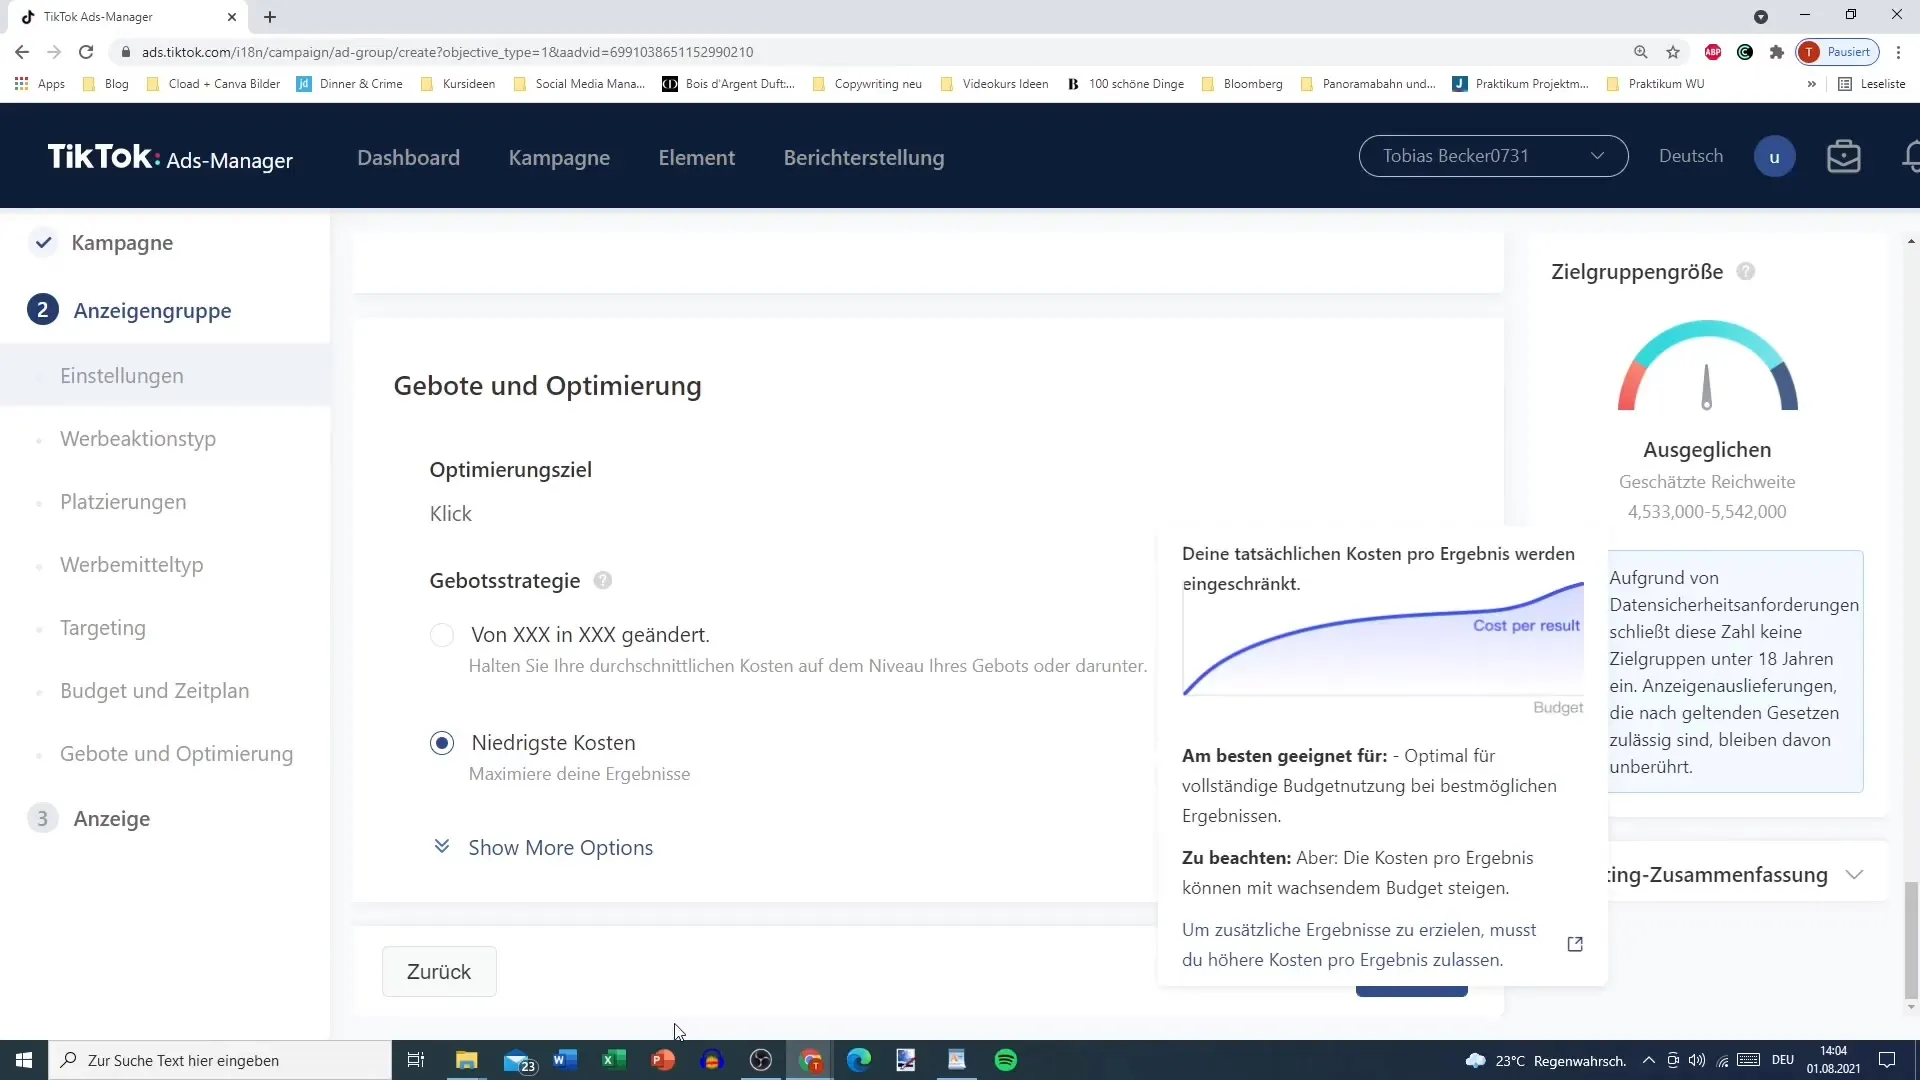The image size is (1920, 1080).
Task: Click the AdBlock Plus extension icon
Action: (x=1713, y=52)
